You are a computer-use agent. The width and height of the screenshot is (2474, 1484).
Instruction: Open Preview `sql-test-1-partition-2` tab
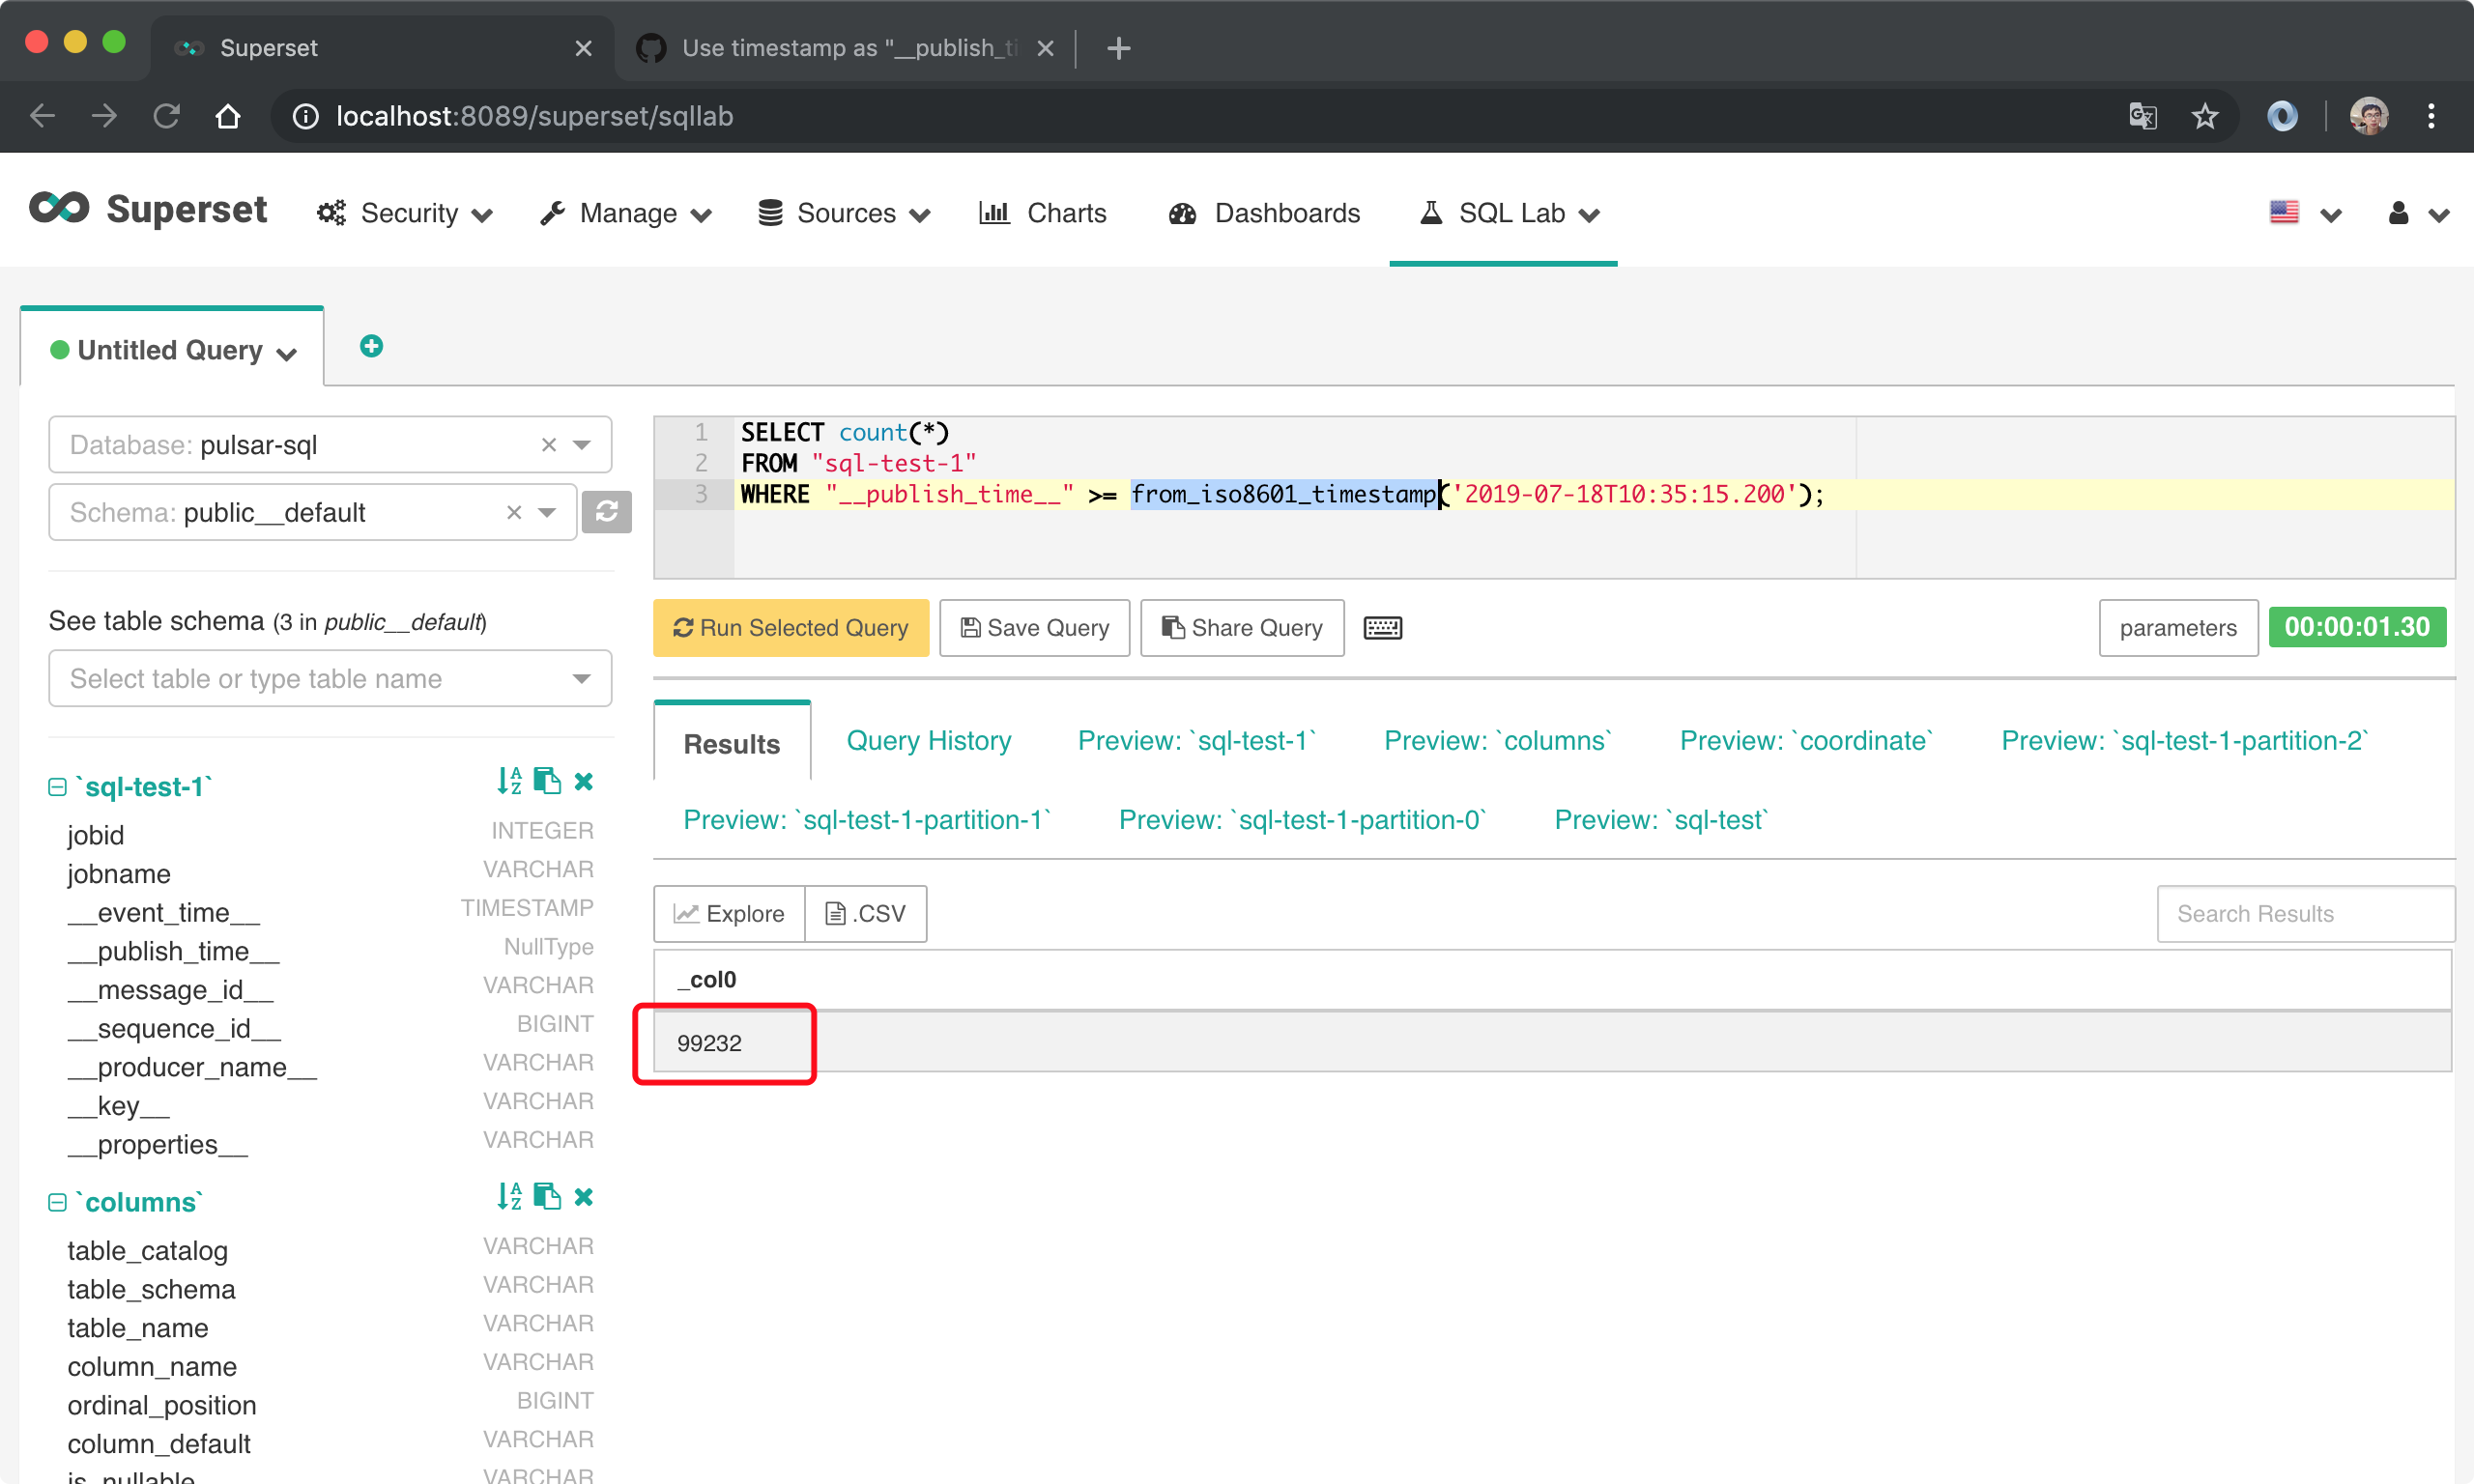(x=2184, y=741)
